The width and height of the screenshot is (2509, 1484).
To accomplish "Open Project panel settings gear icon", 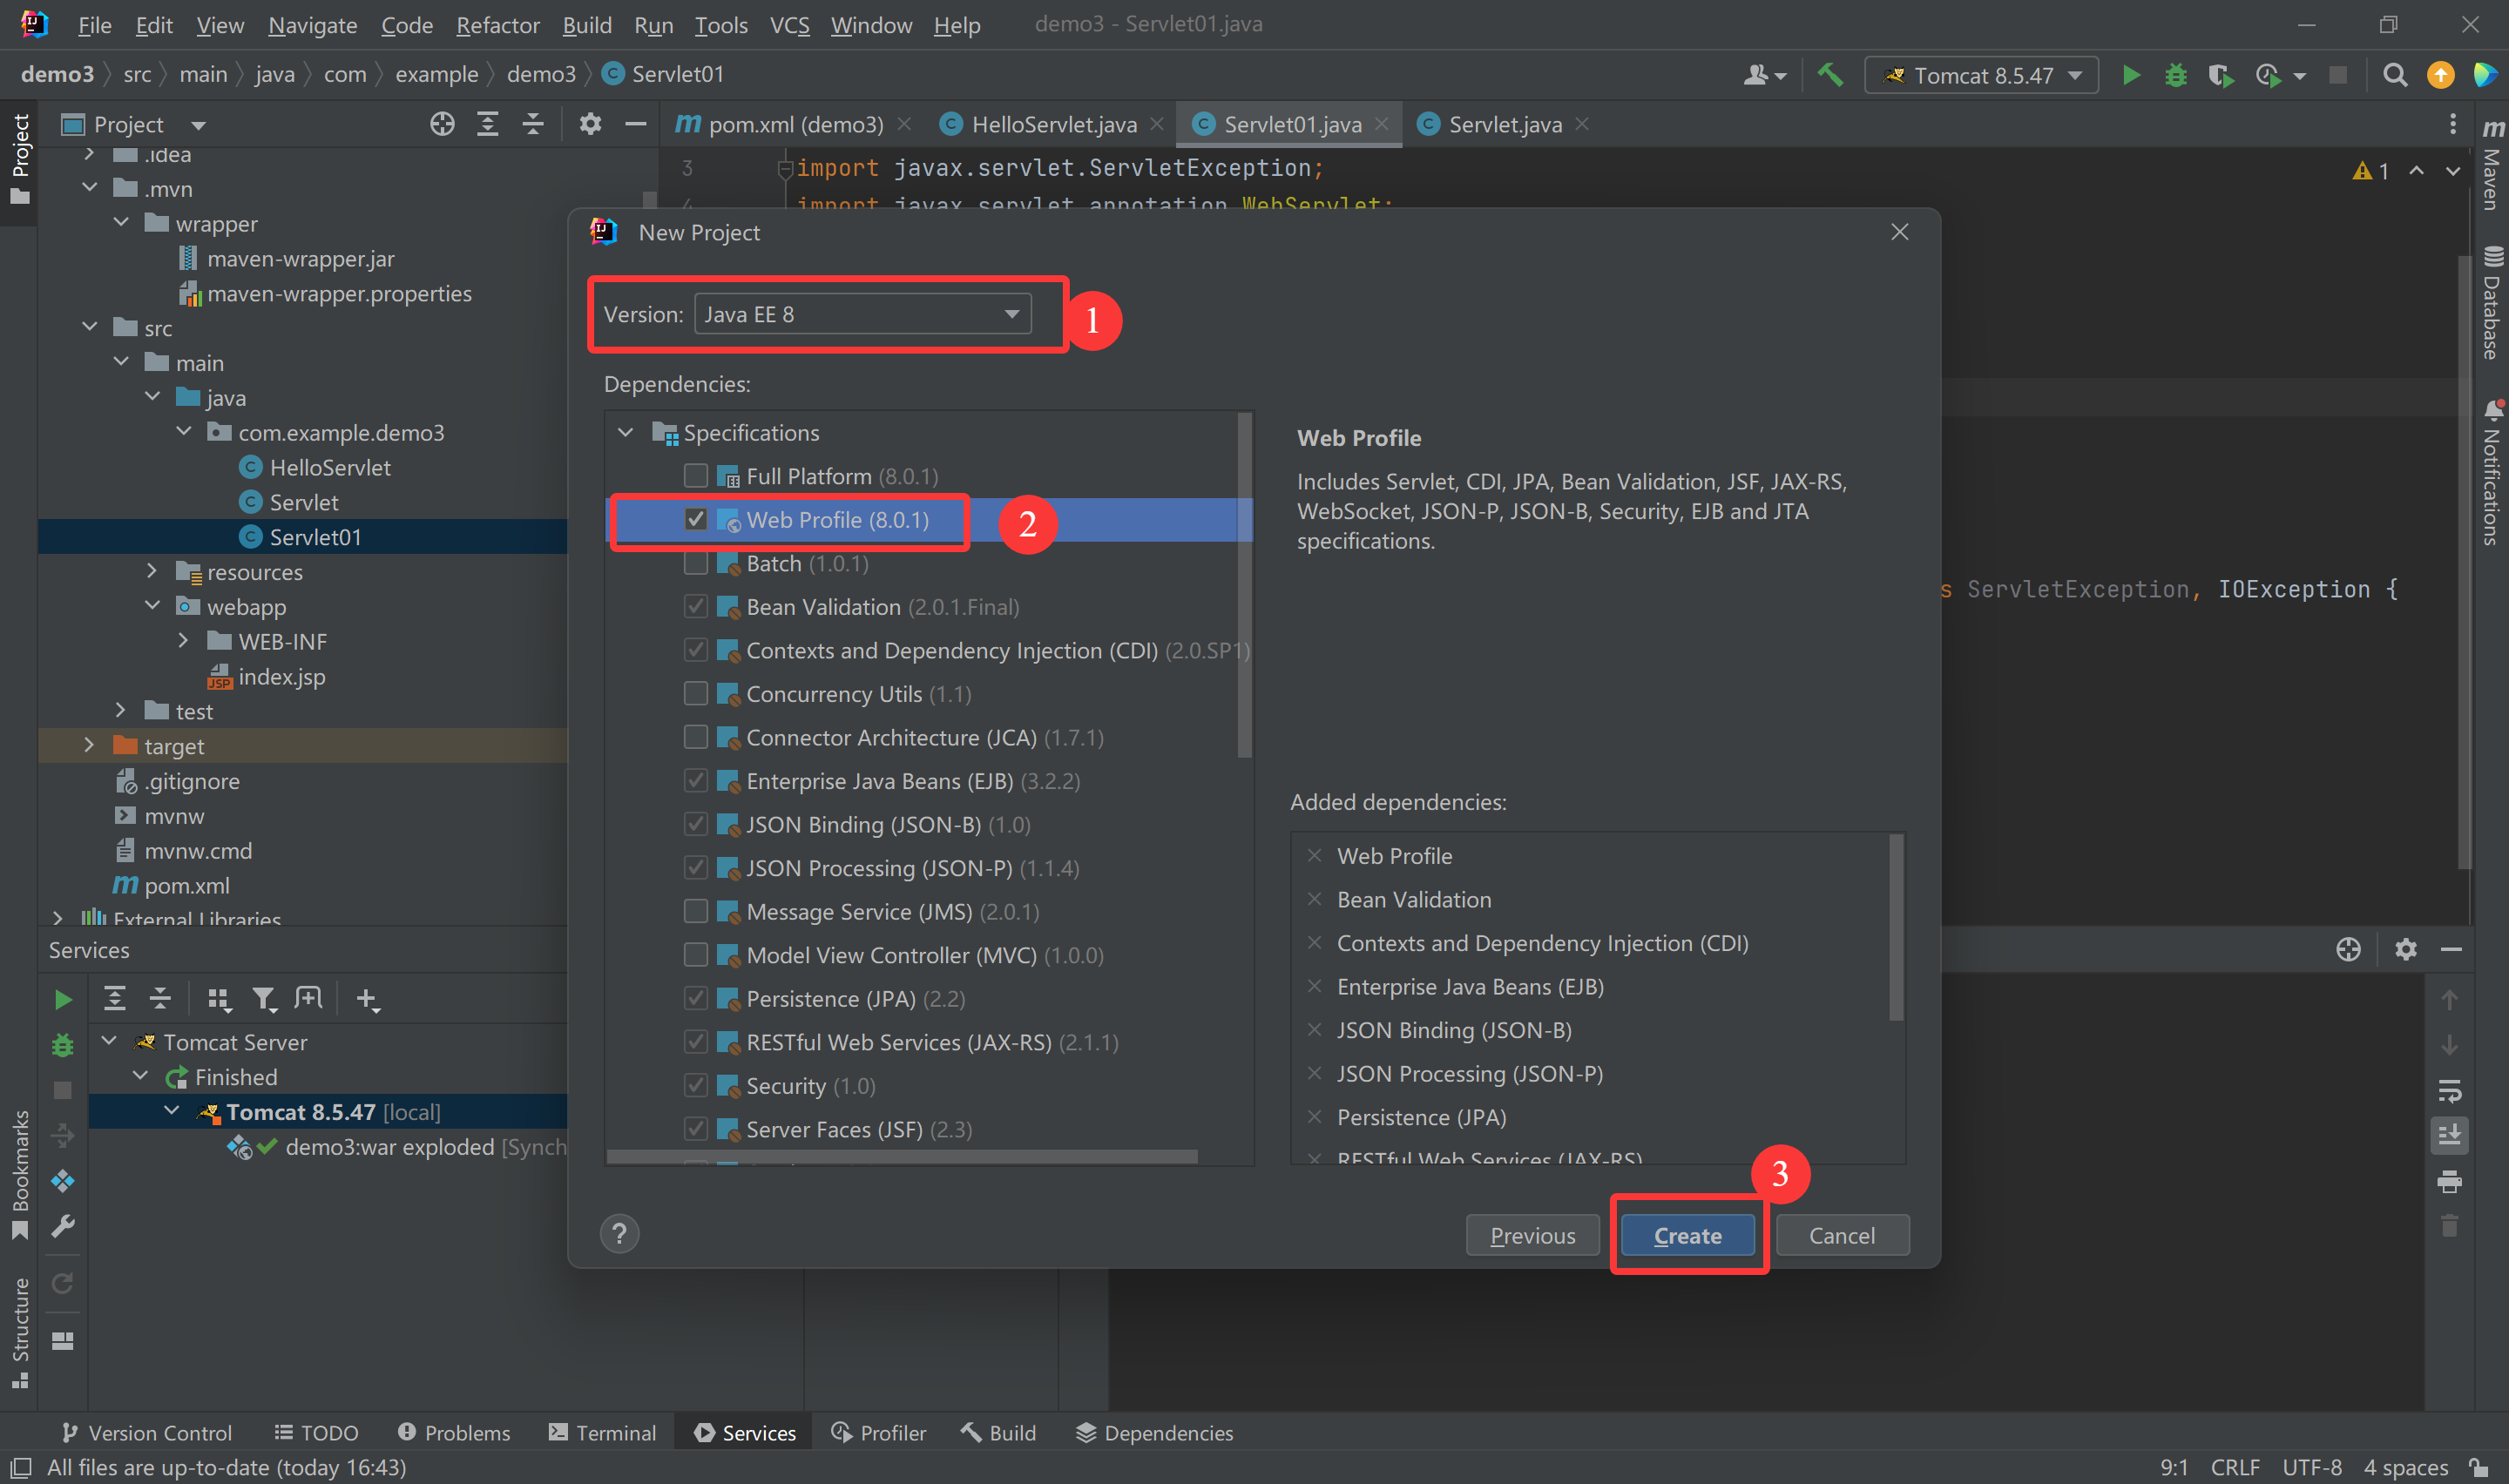I will pos(590,124).
